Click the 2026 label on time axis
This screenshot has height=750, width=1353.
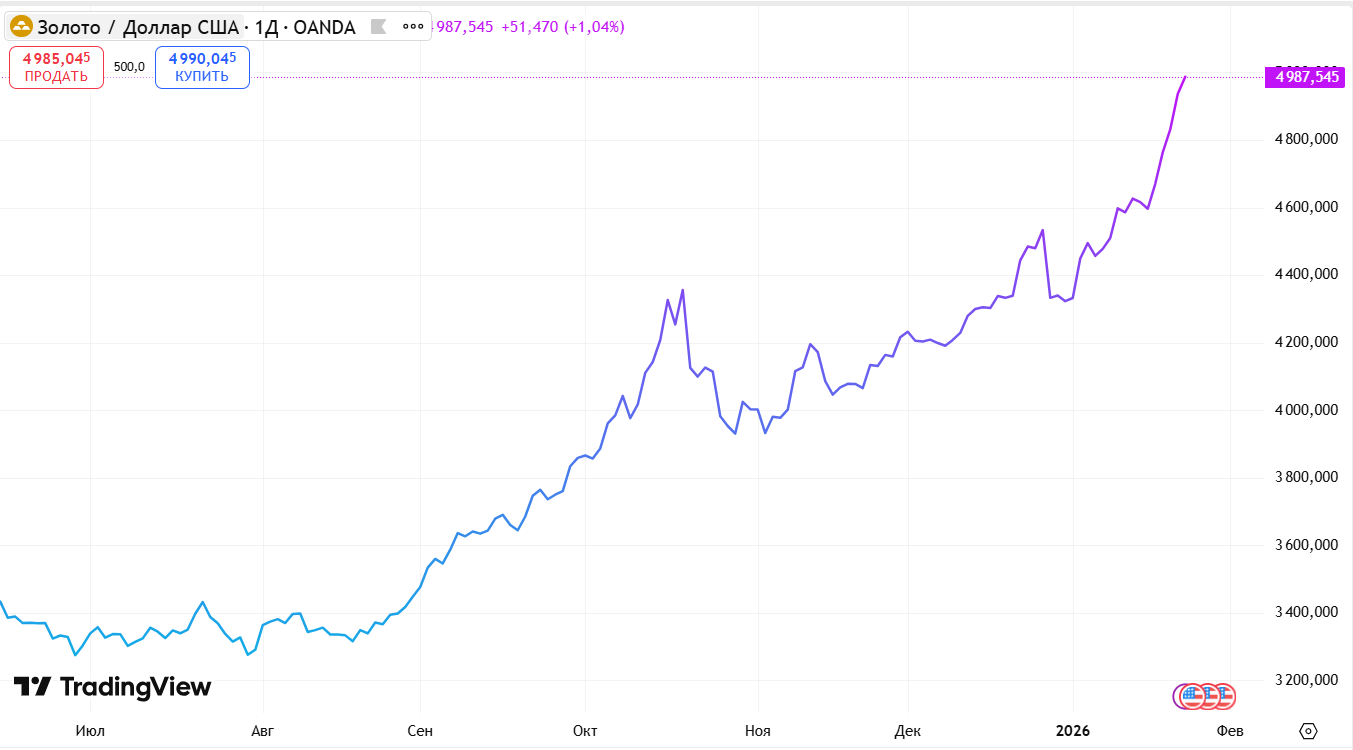pyautogui.click(x=1073, y=731)
